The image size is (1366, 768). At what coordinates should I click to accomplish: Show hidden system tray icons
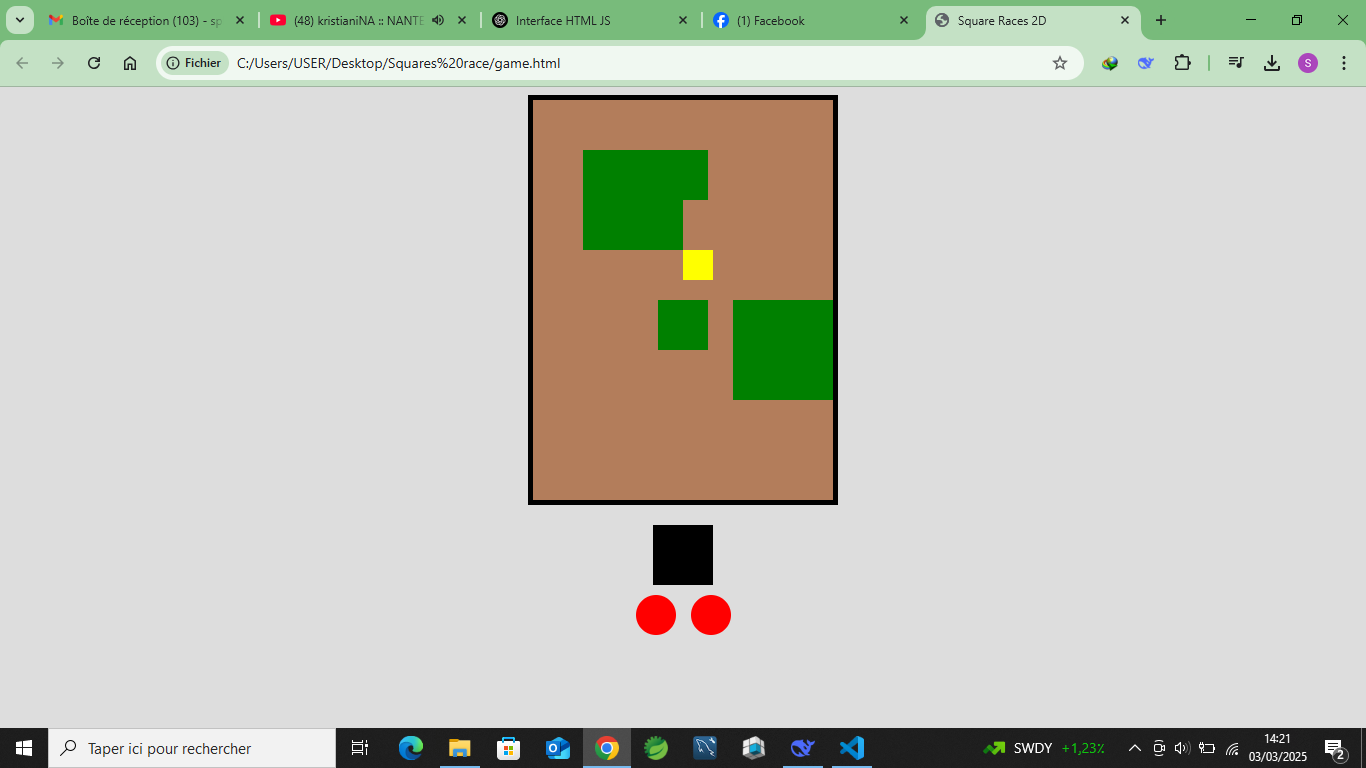coord(1135,748)
